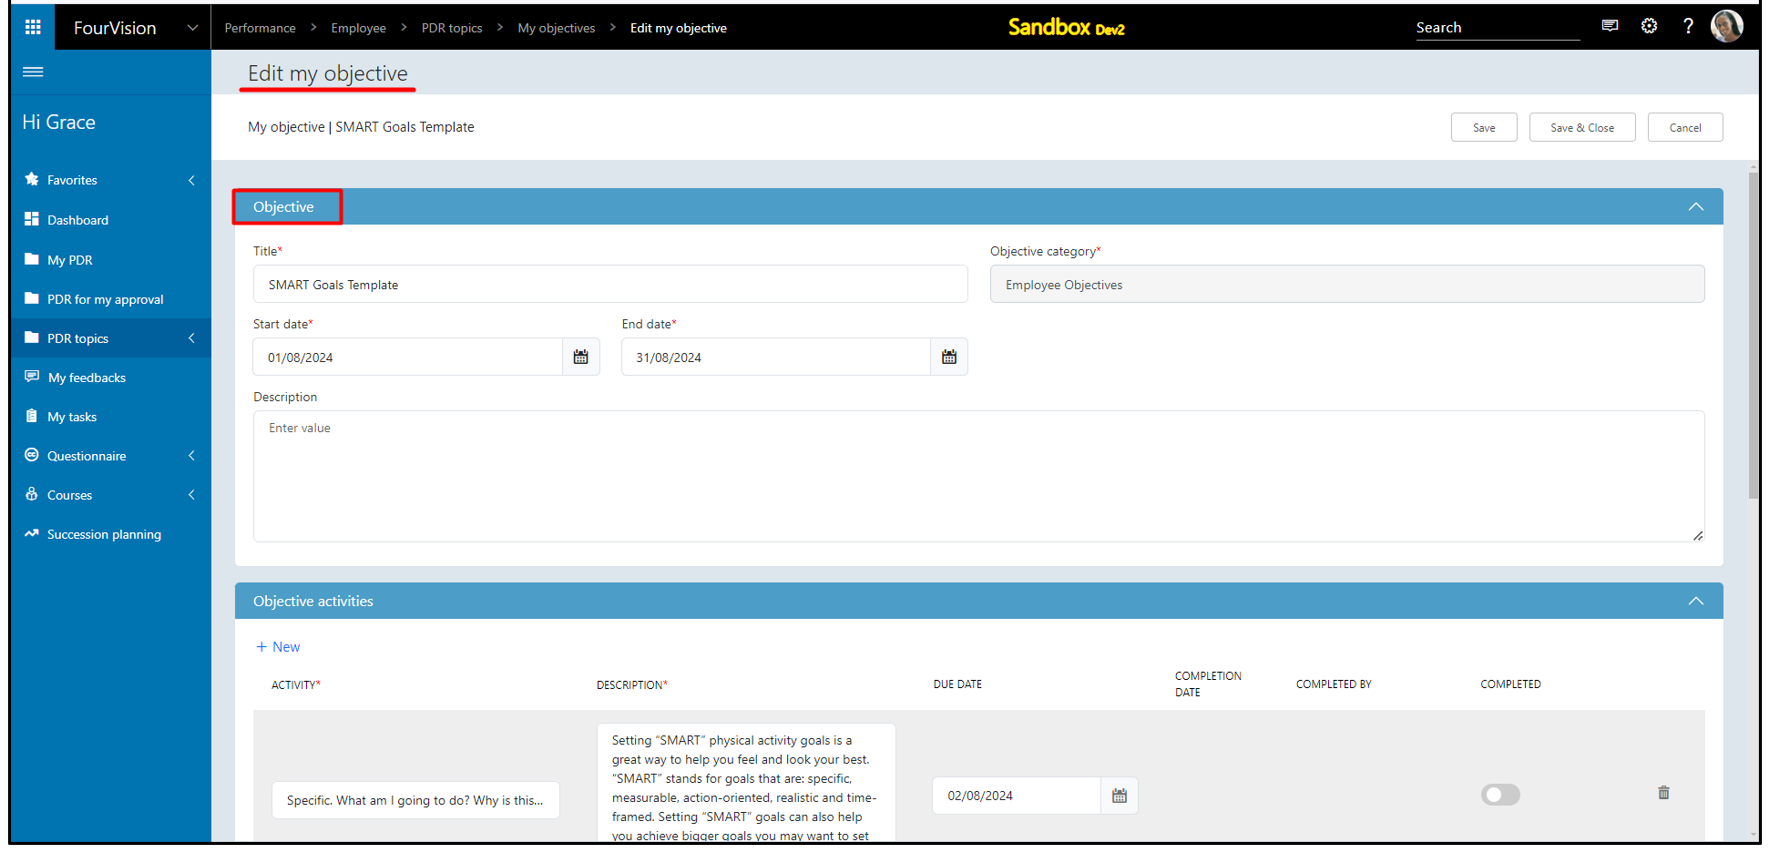Click the My feedbacks chat icon

click(32, 377)
